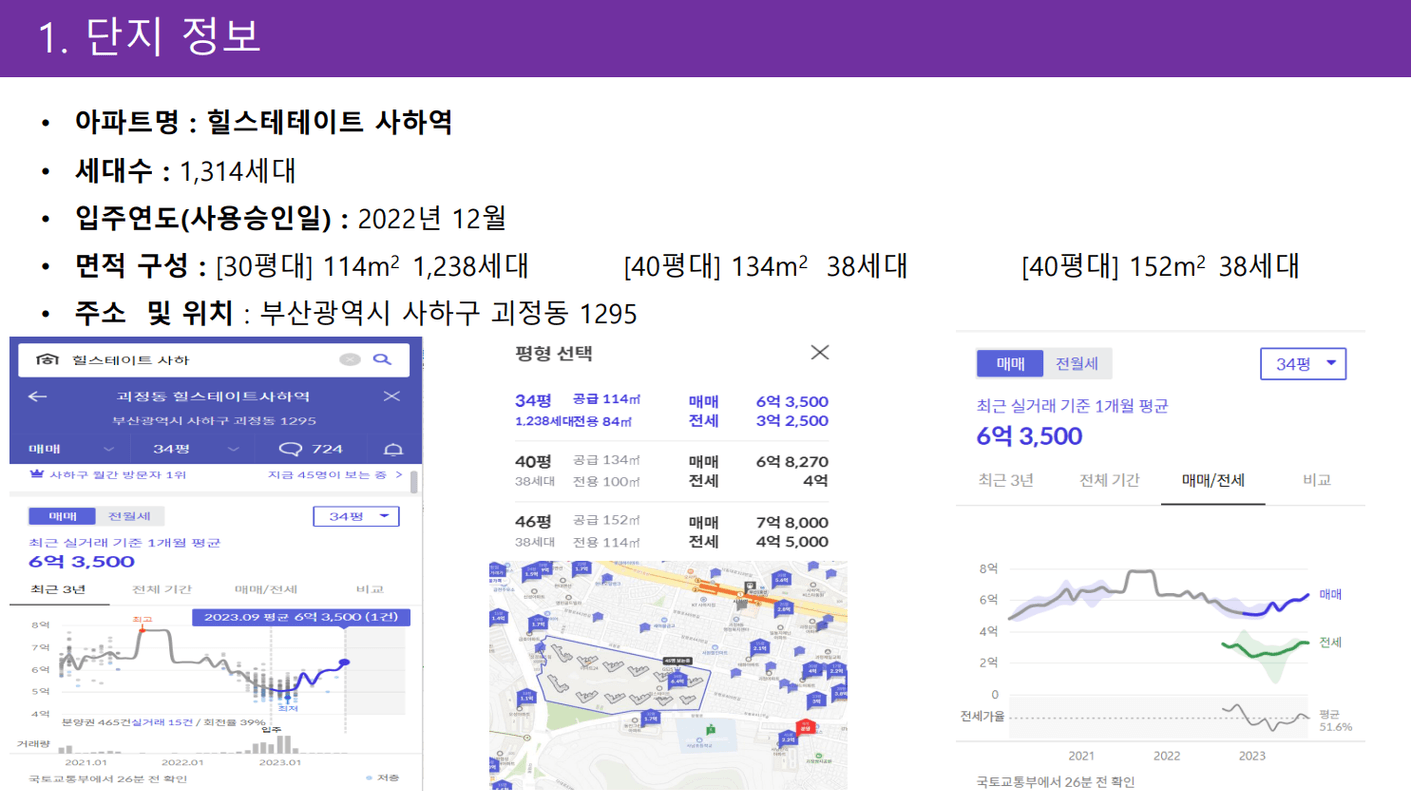Clear search text with the gray X icon
This screenshot has height=791, width=1411.
349,360
